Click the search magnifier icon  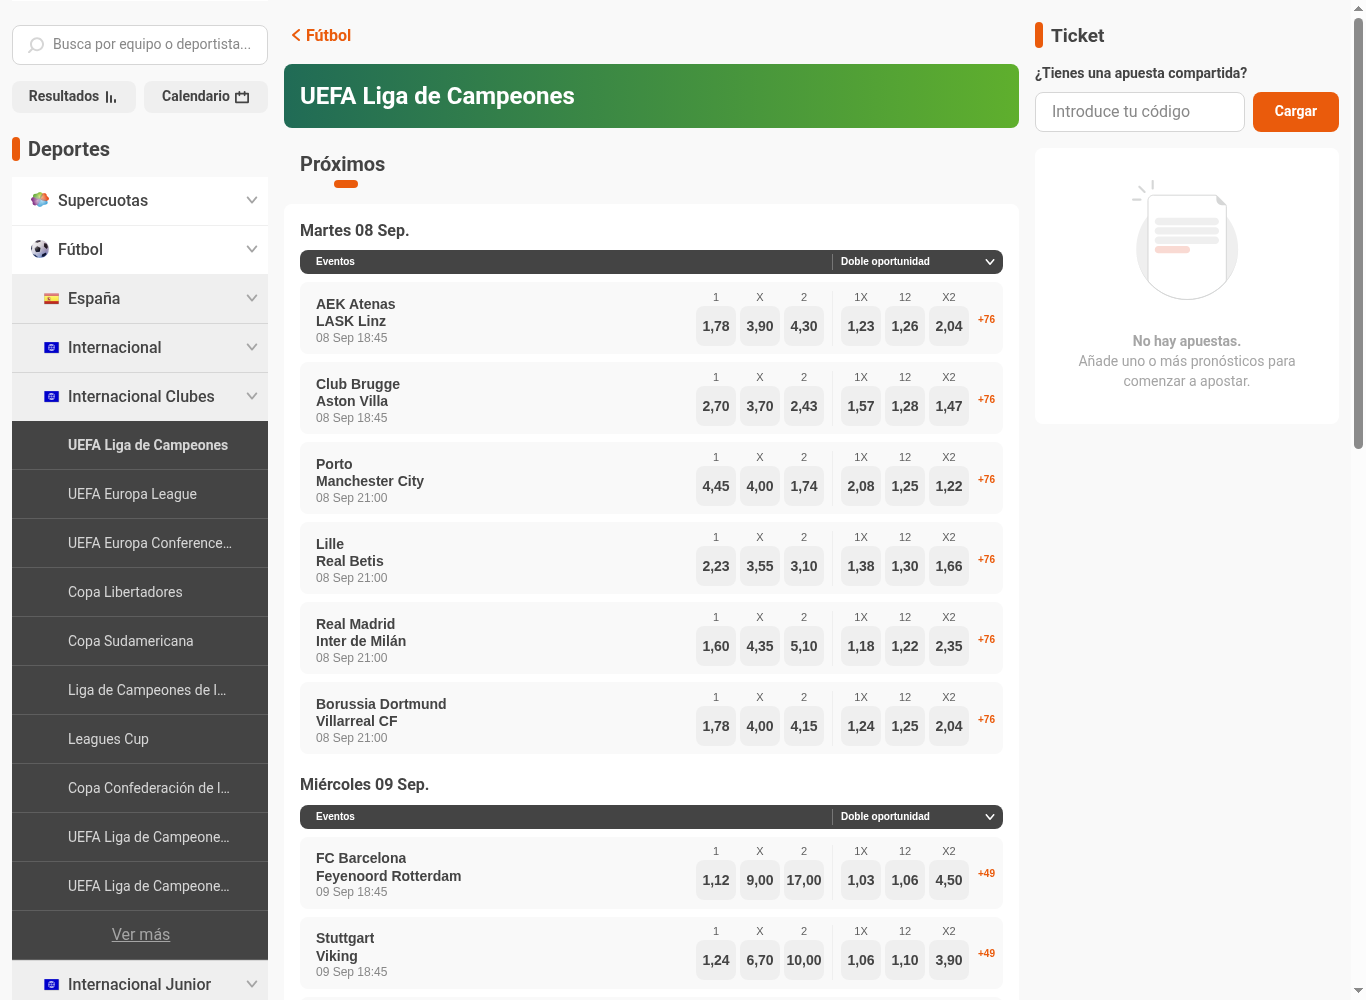click(x=37, y=45)
